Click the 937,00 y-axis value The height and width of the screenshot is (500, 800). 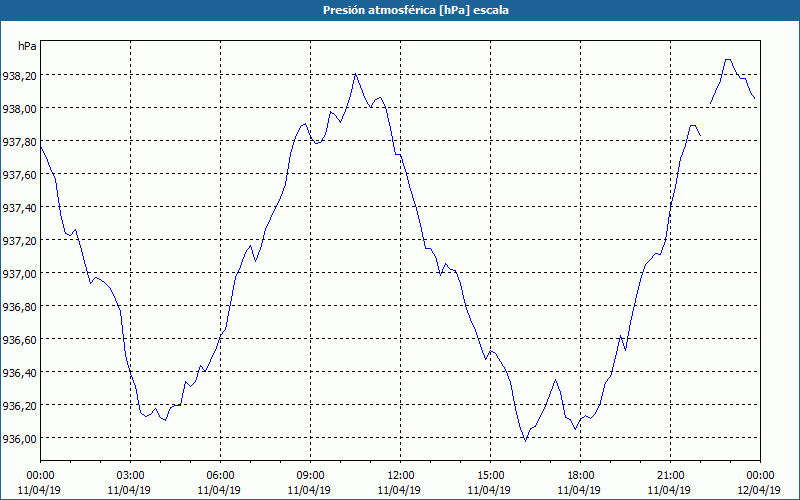19,273
